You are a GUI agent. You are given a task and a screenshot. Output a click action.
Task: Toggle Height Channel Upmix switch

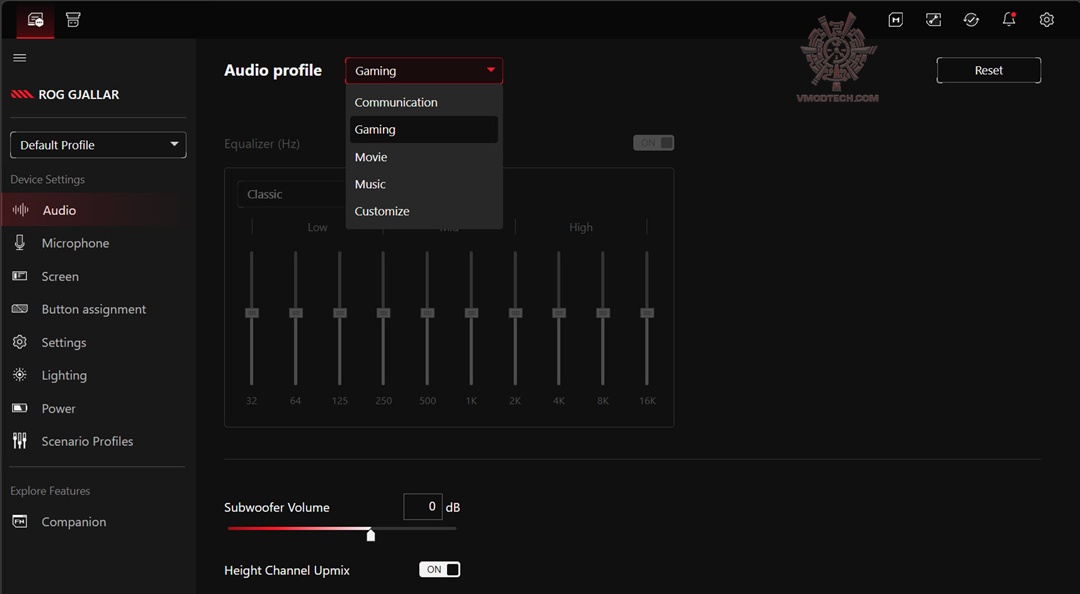click(439, 569)
